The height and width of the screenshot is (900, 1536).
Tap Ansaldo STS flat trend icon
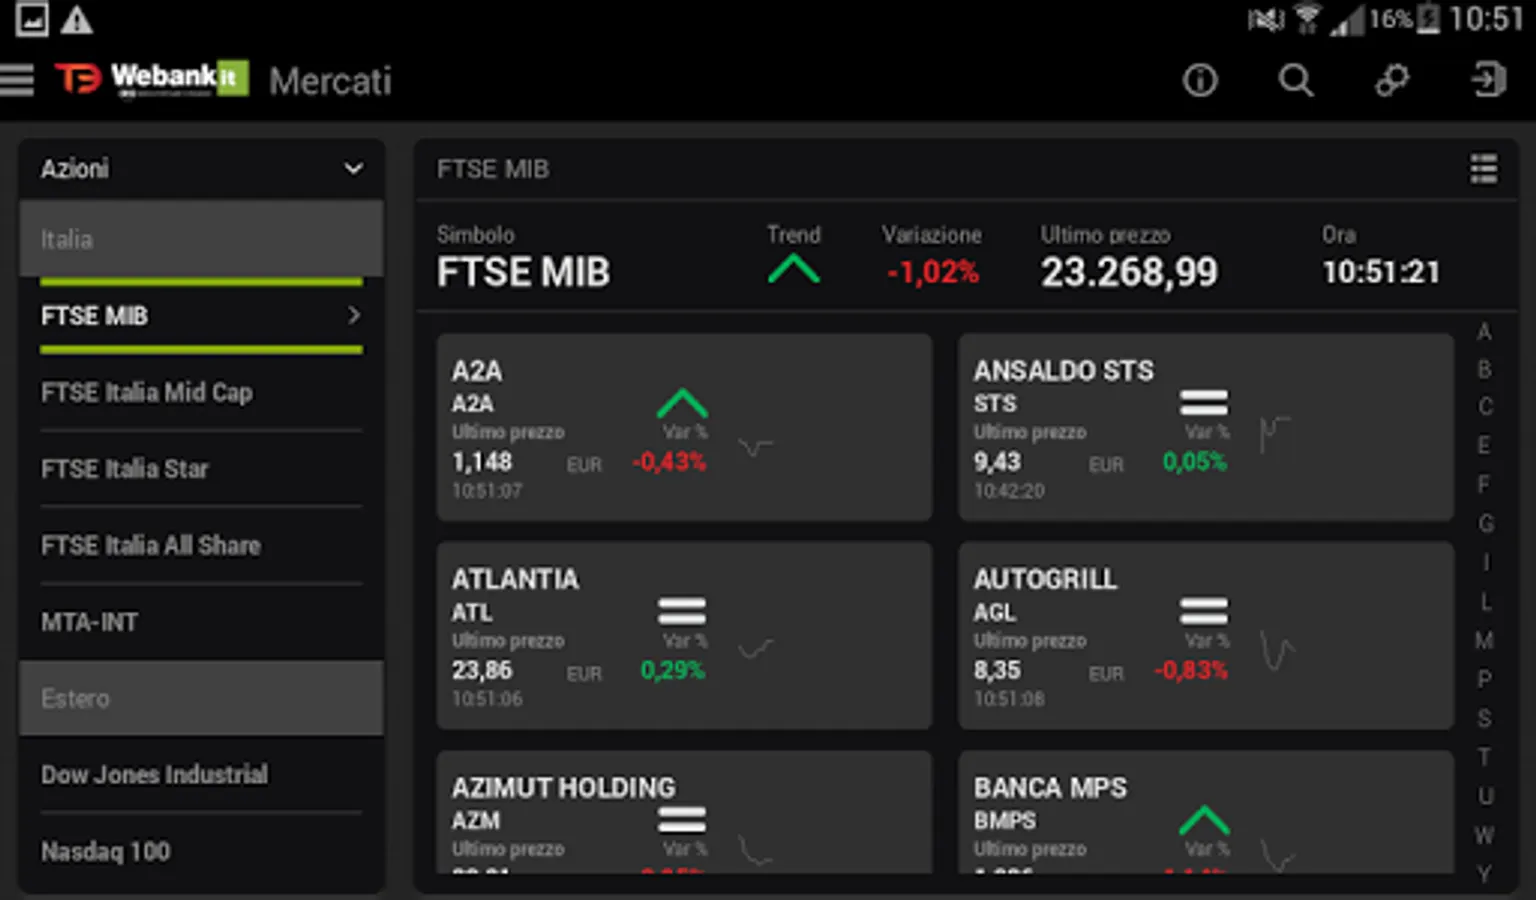(x=1204, y=403)
